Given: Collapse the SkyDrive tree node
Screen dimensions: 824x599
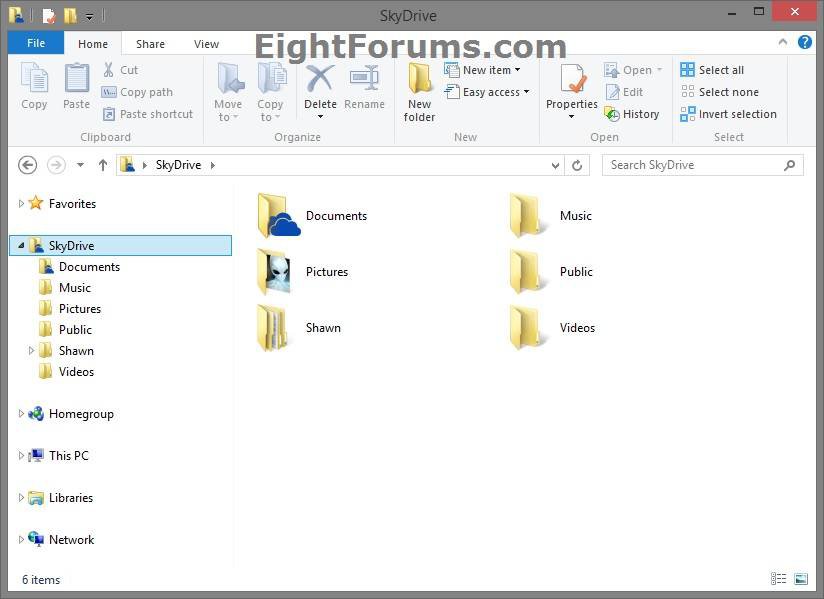Looking at the screenshot, I should 21,245.
